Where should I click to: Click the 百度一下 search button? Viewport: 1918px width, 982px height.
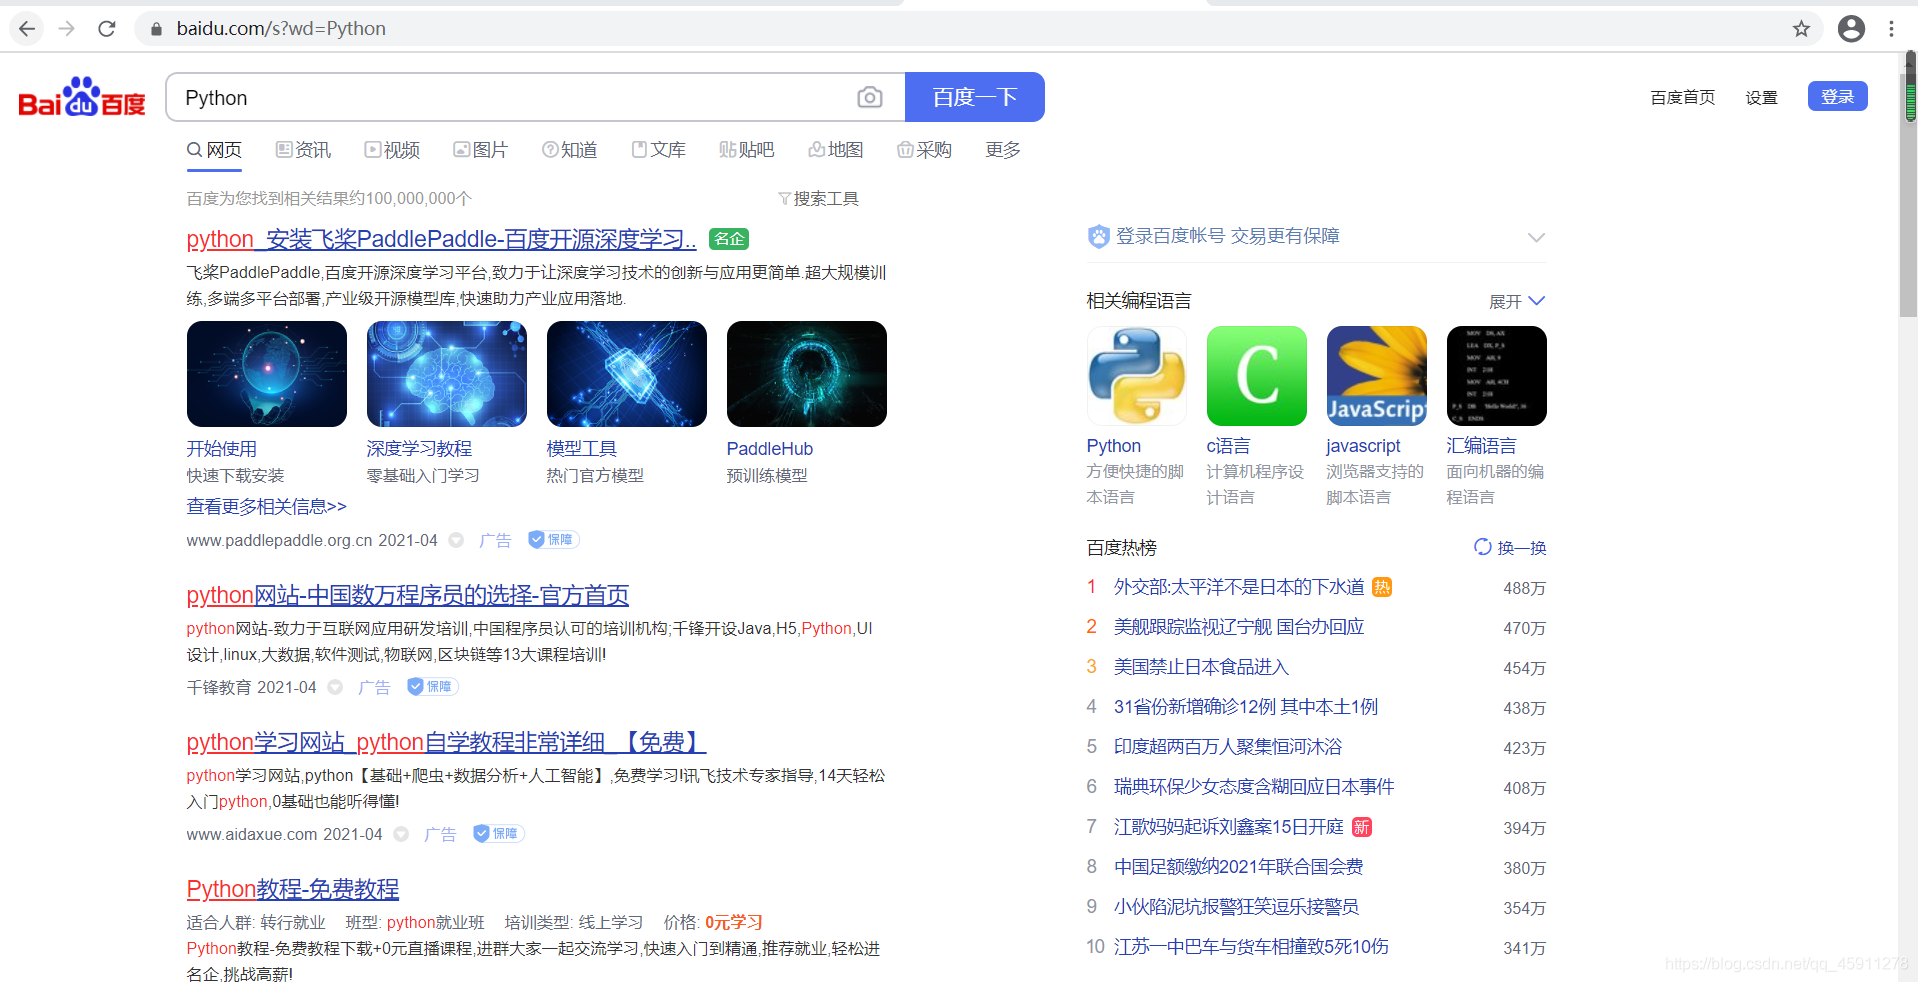coord(975,97)
